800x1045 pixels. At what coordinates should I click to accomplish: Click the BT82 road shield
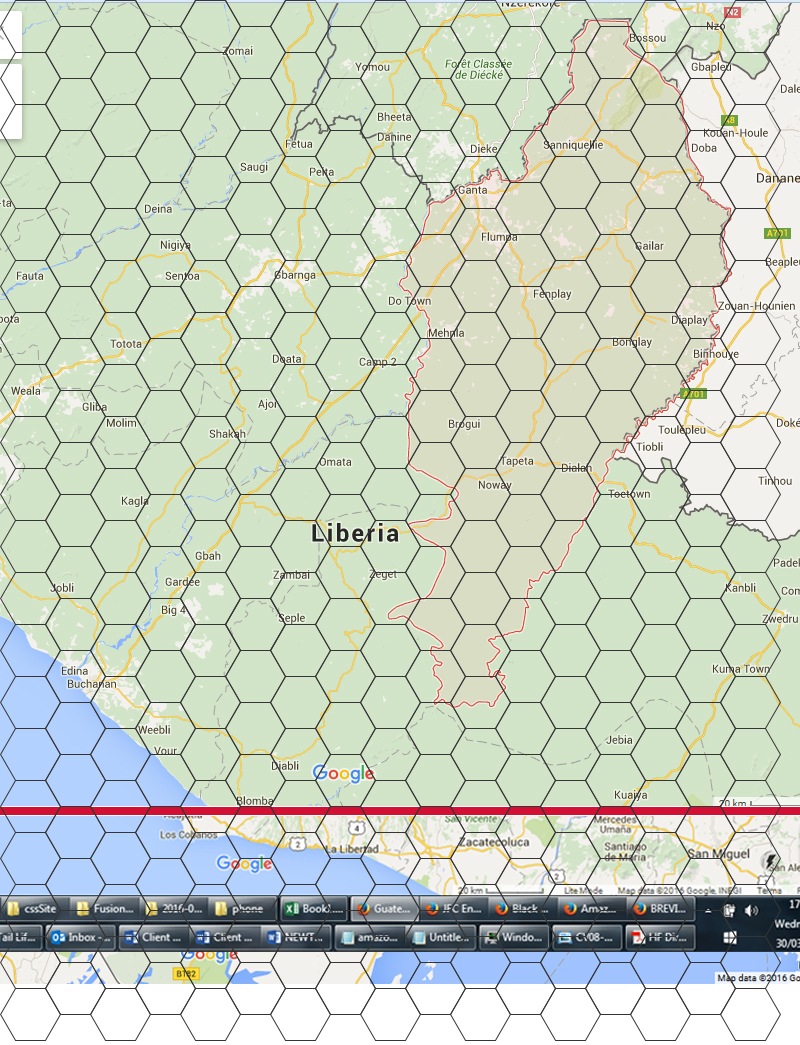[x=186, y=974]
